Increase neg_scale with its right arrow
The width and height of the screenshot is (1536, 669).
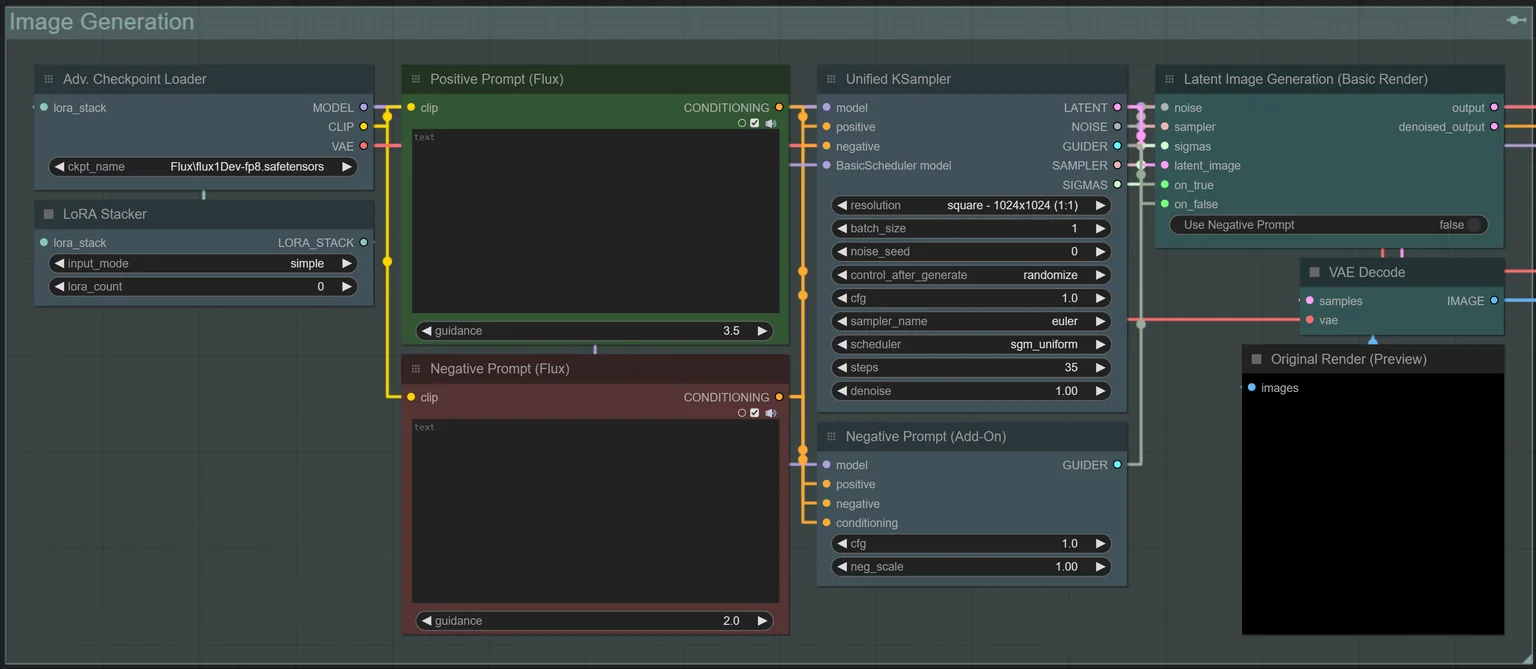[x=1100, y=567]
